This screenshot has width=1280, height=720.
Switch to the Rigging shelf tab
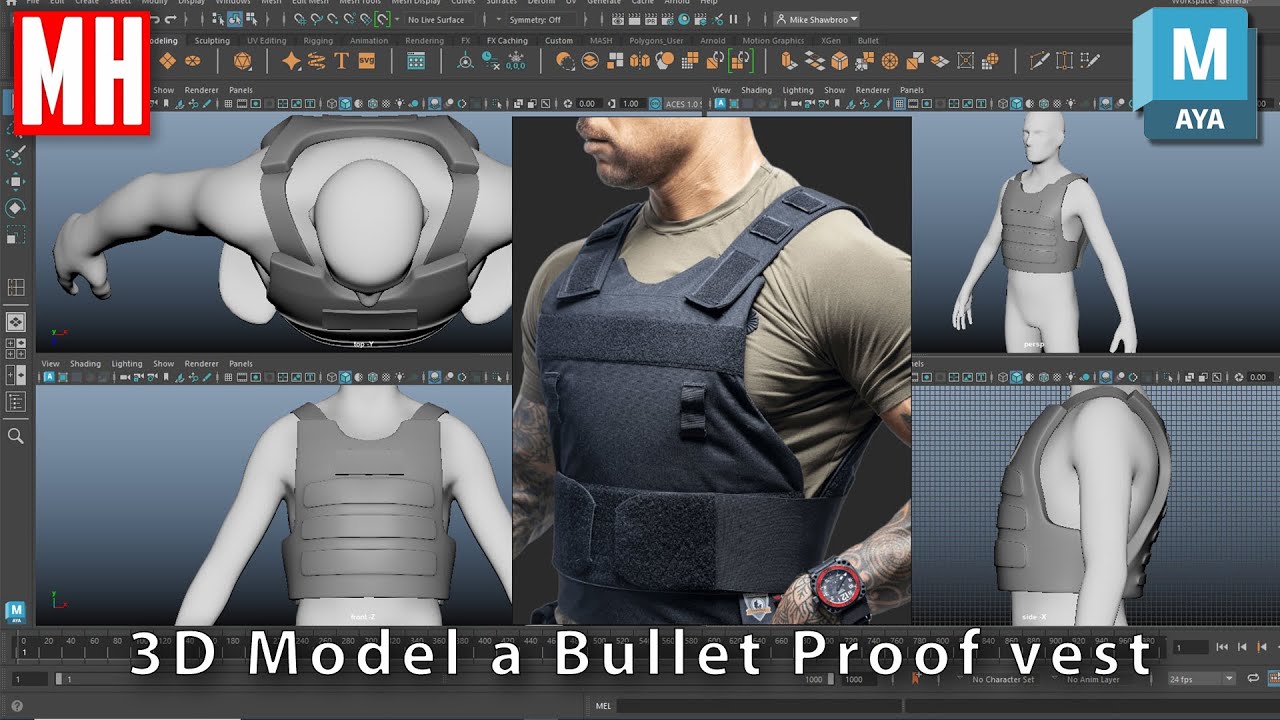(x=318, y=41)
